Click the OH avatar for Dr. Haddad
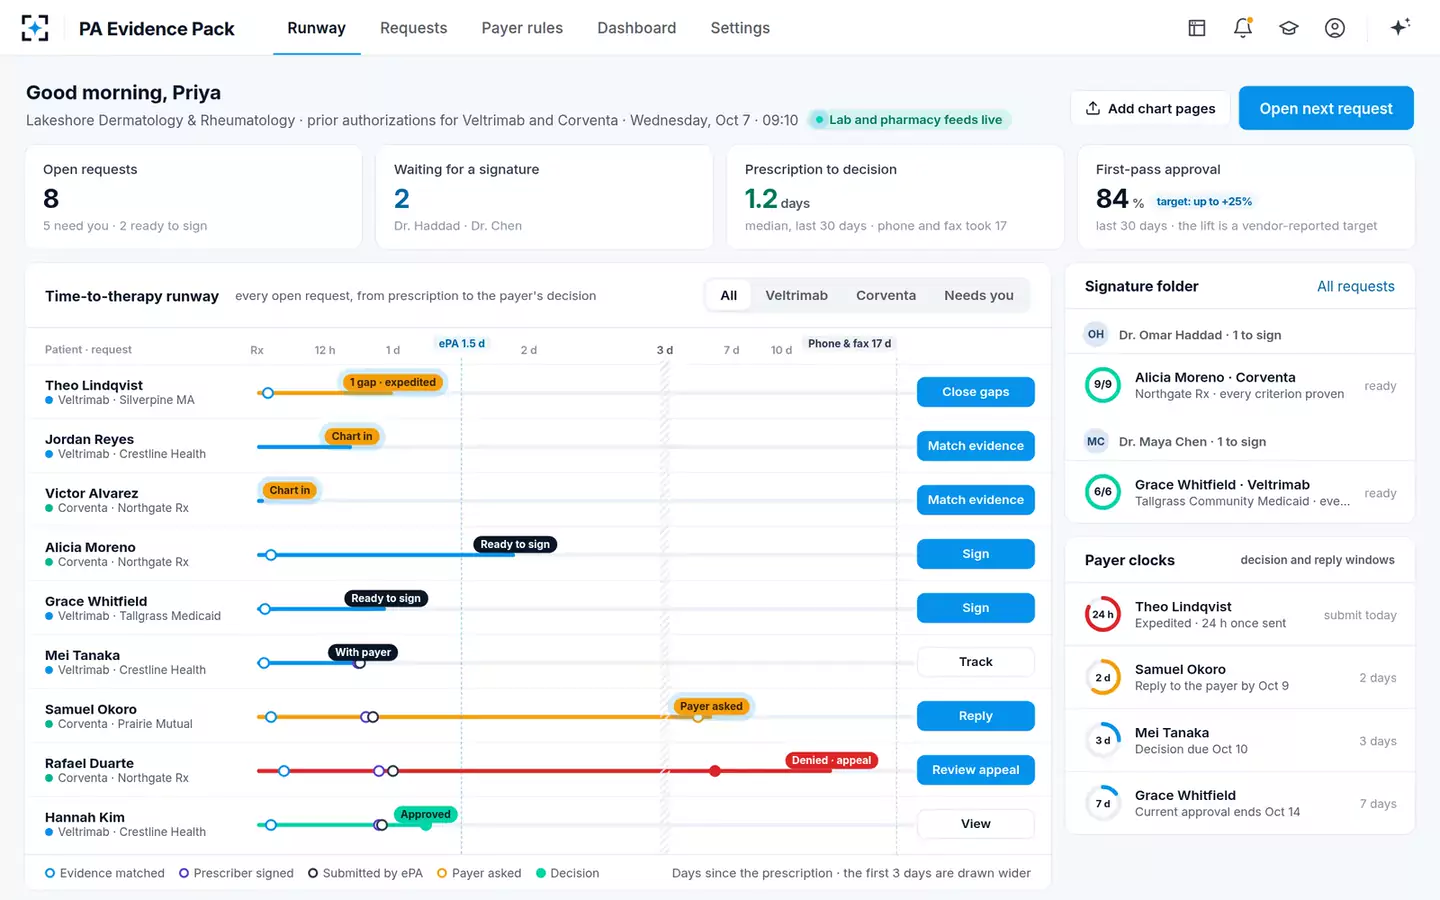 click(1096, 335)
